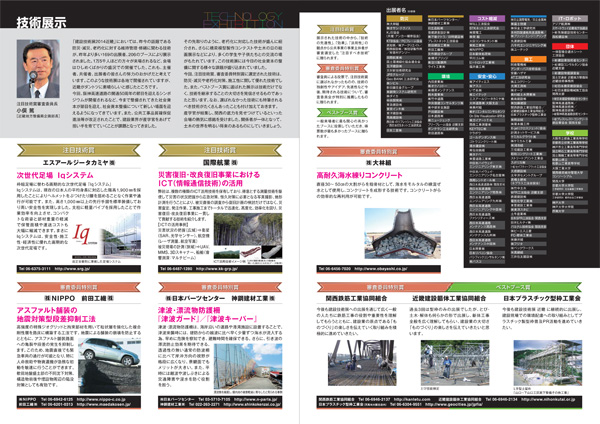The image size is (600, 424).
Task: Select company names ㈱NIPPO 前田工繊㈱
Action: point(78,298)
